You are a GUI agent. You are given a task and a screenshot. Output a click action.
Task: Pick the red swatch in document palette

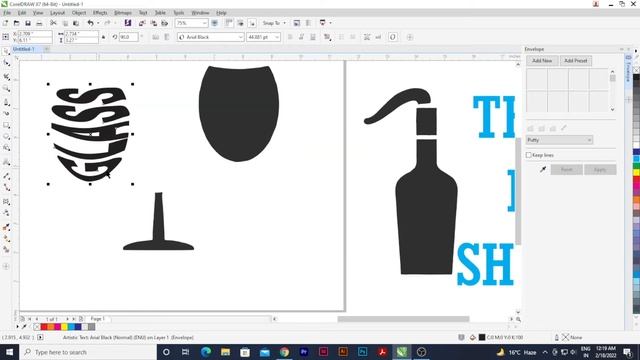(44, 327)
